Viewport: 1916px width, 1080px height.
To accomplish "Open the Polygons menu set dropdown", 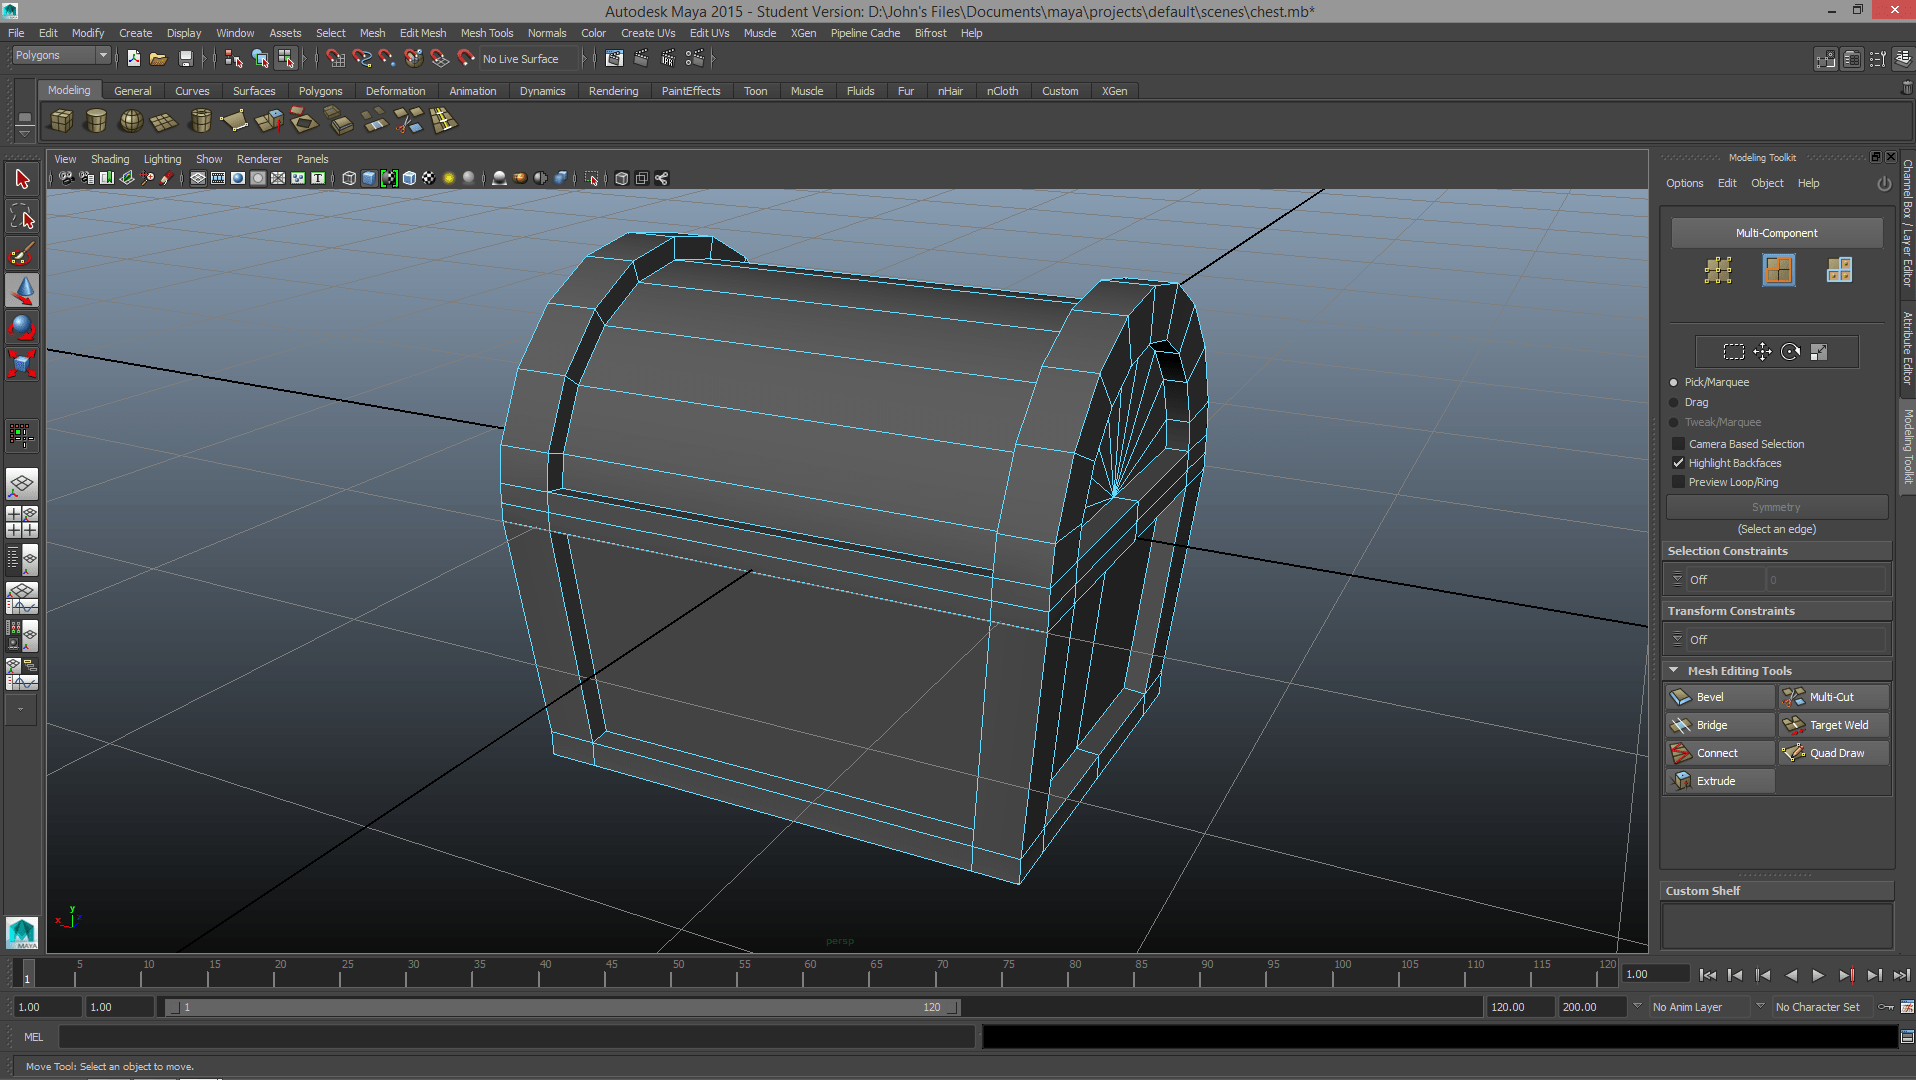I will 60,56.
